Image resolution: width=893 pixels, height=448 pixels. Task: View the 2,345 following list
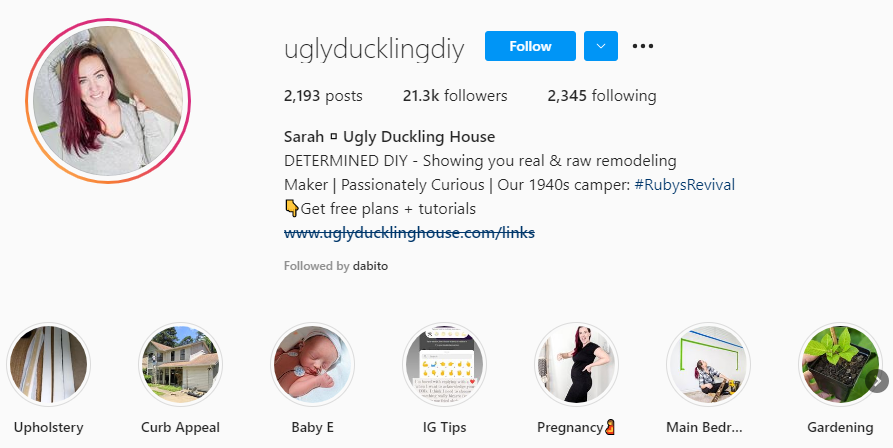coord(601,96)
